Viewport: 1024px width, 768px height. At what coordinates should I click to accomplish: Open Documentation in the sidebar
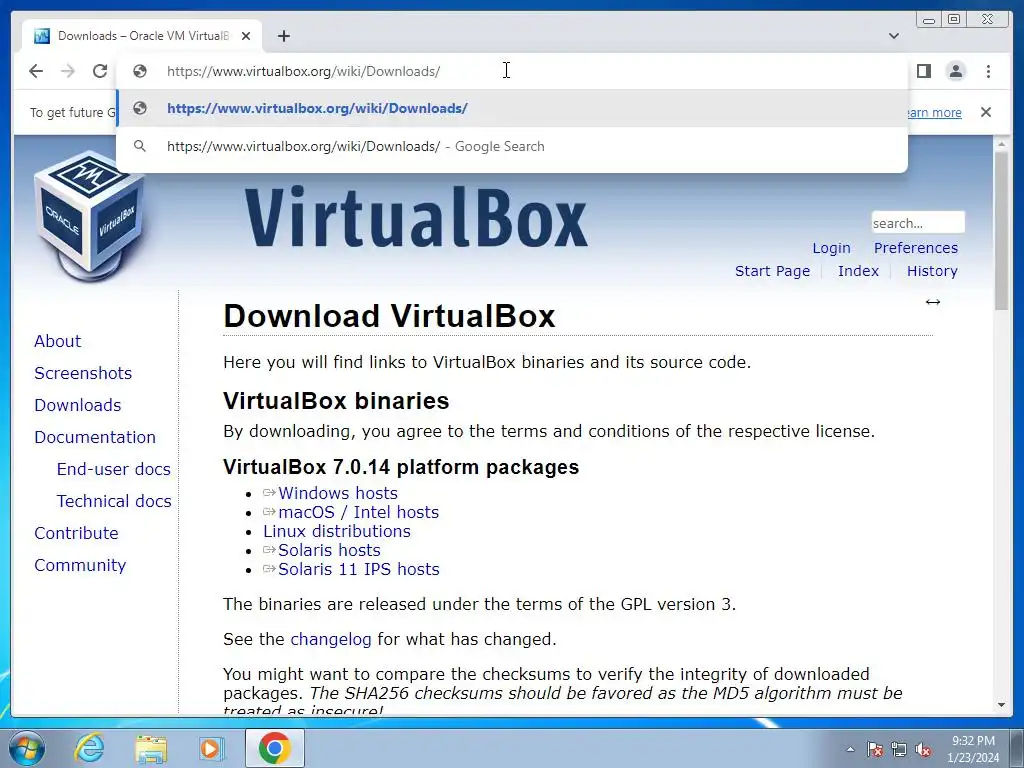pyautogui.click(x=95, y=437)
